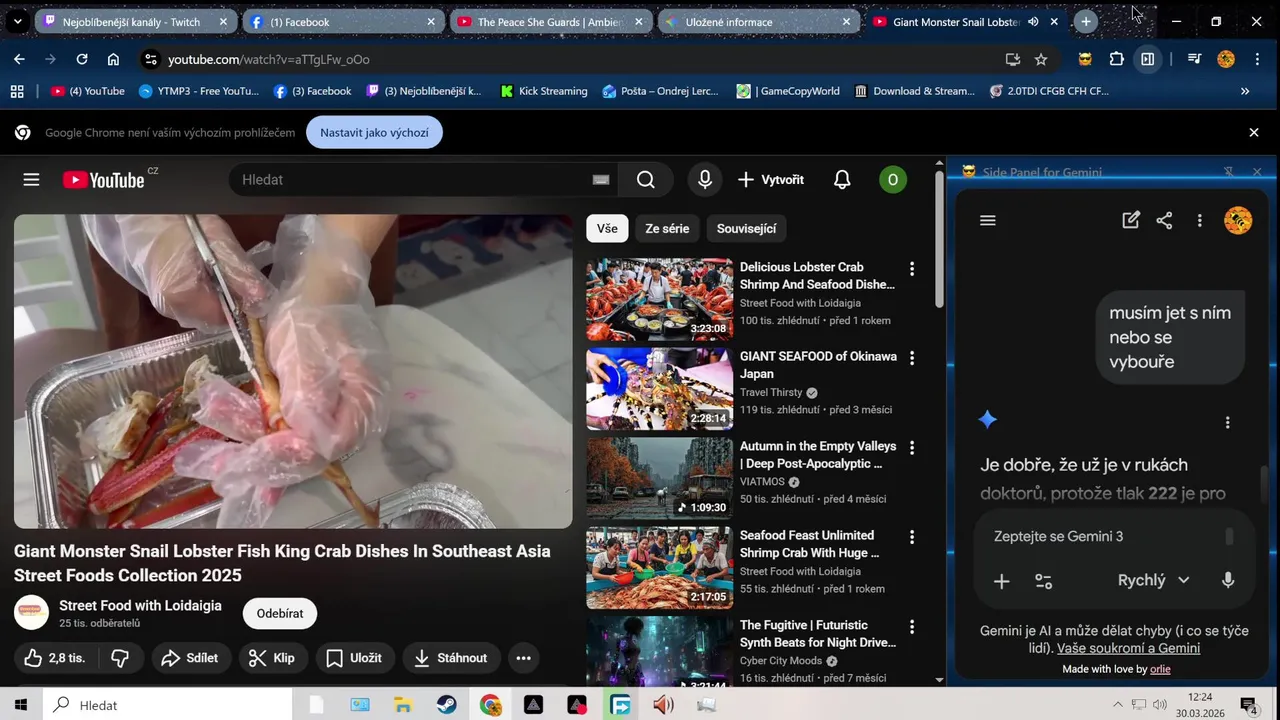Unpin the Side Panel for Gemini

point(1229,172)
